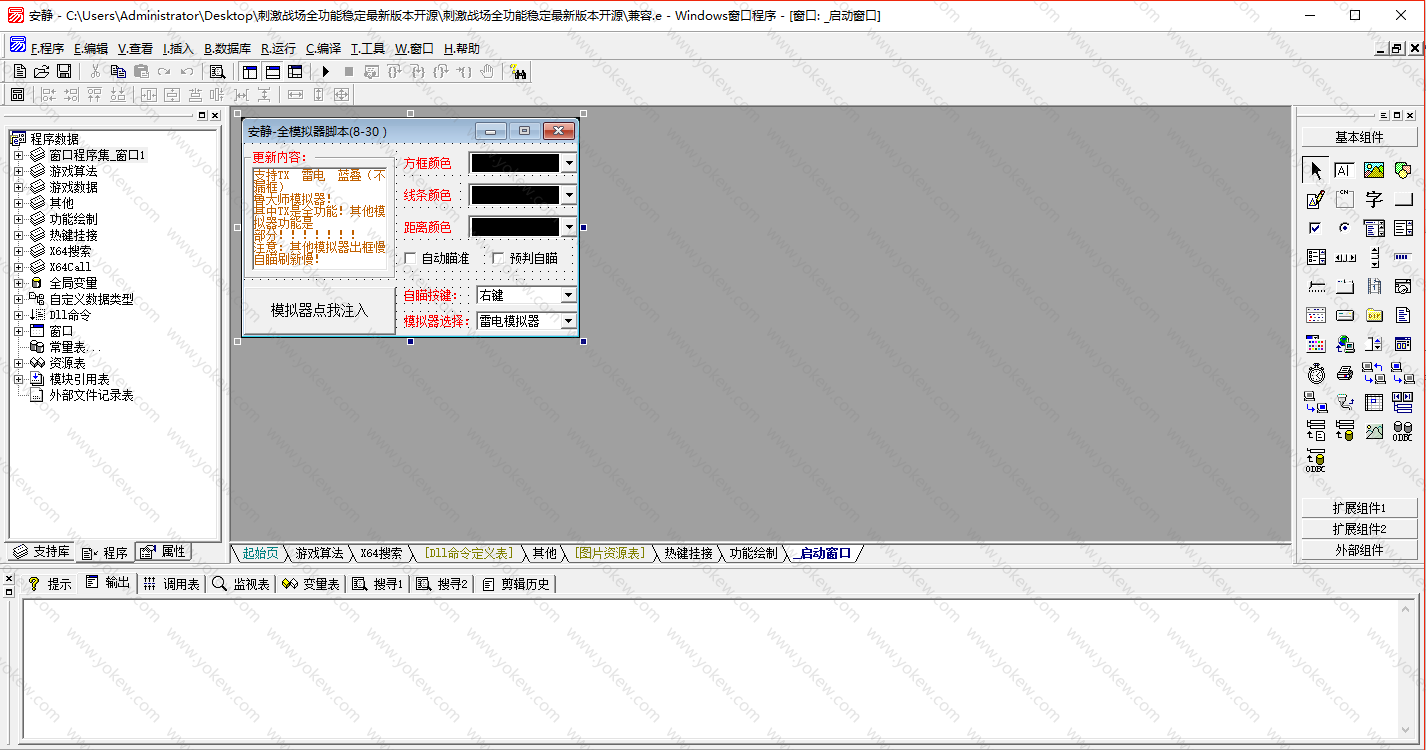Click the Save floppy-disk toolbar icon
The image size is (1426, 750).
[64, 72]
